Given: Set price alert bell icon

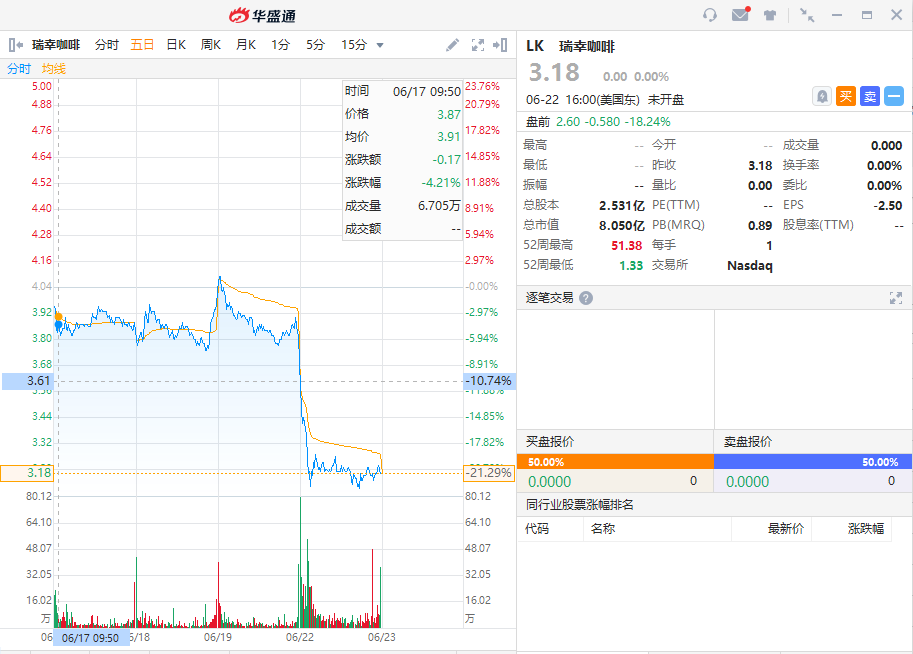Looking at the screenshot, I should pos(822,96).
